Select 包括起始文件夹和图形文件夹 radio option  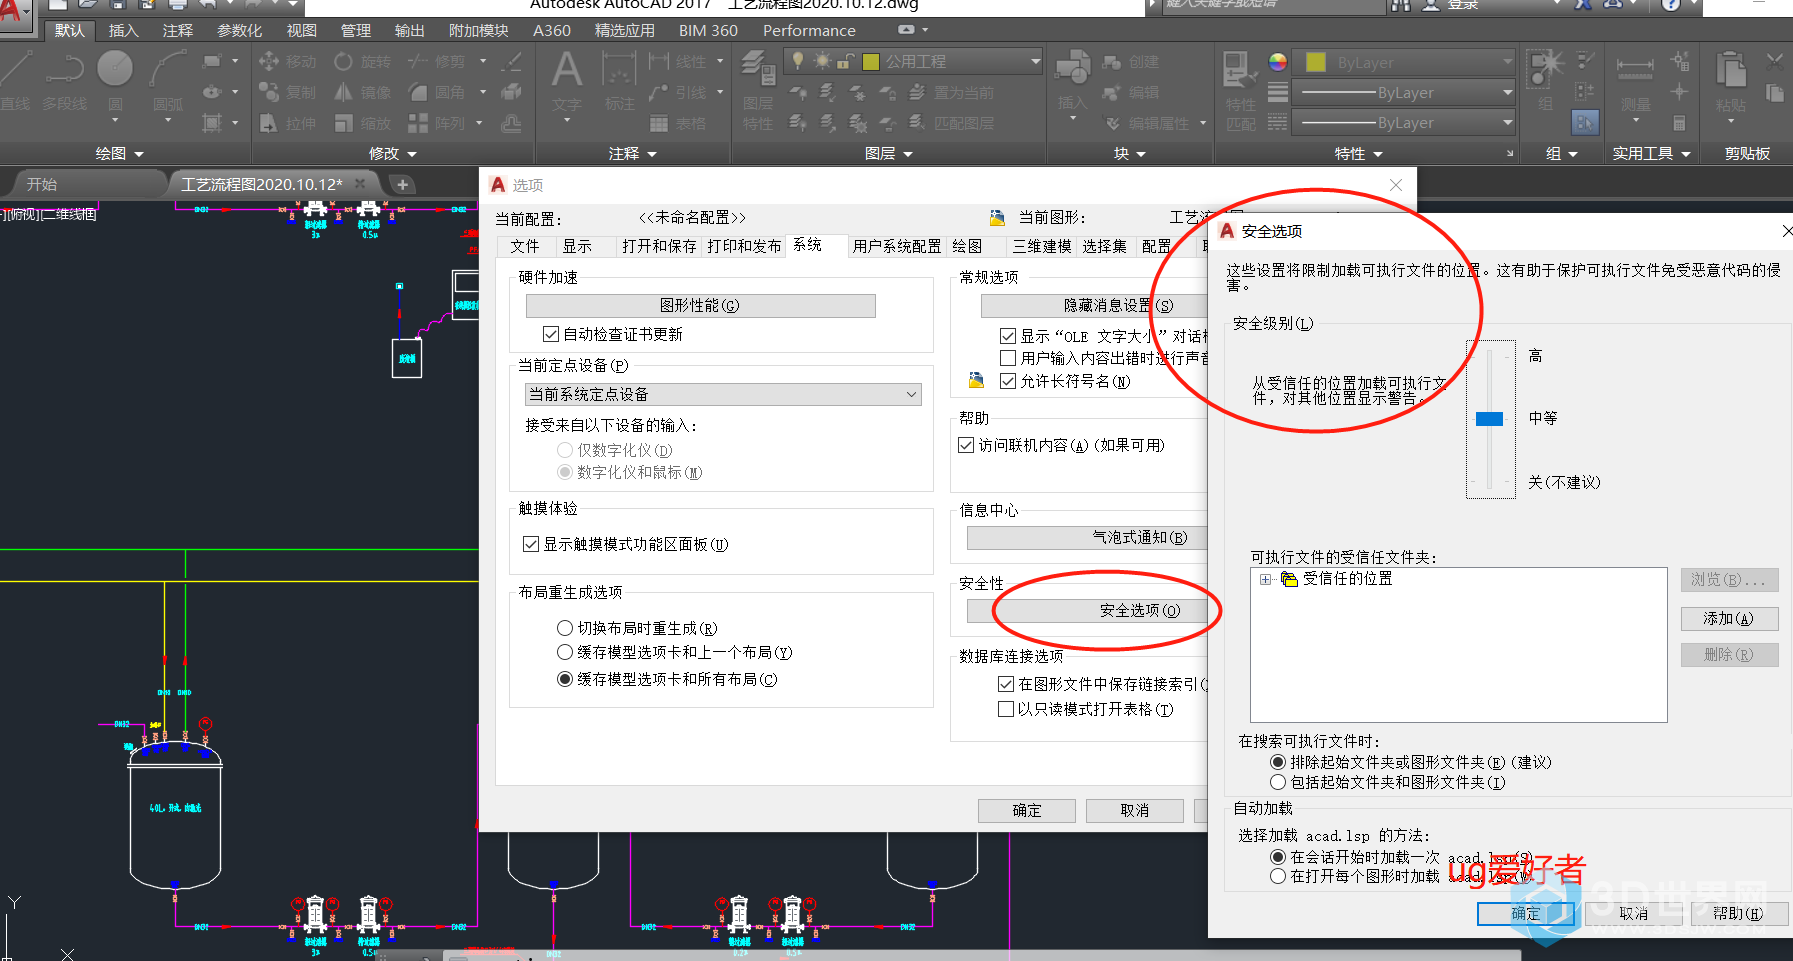point(1278,782)
